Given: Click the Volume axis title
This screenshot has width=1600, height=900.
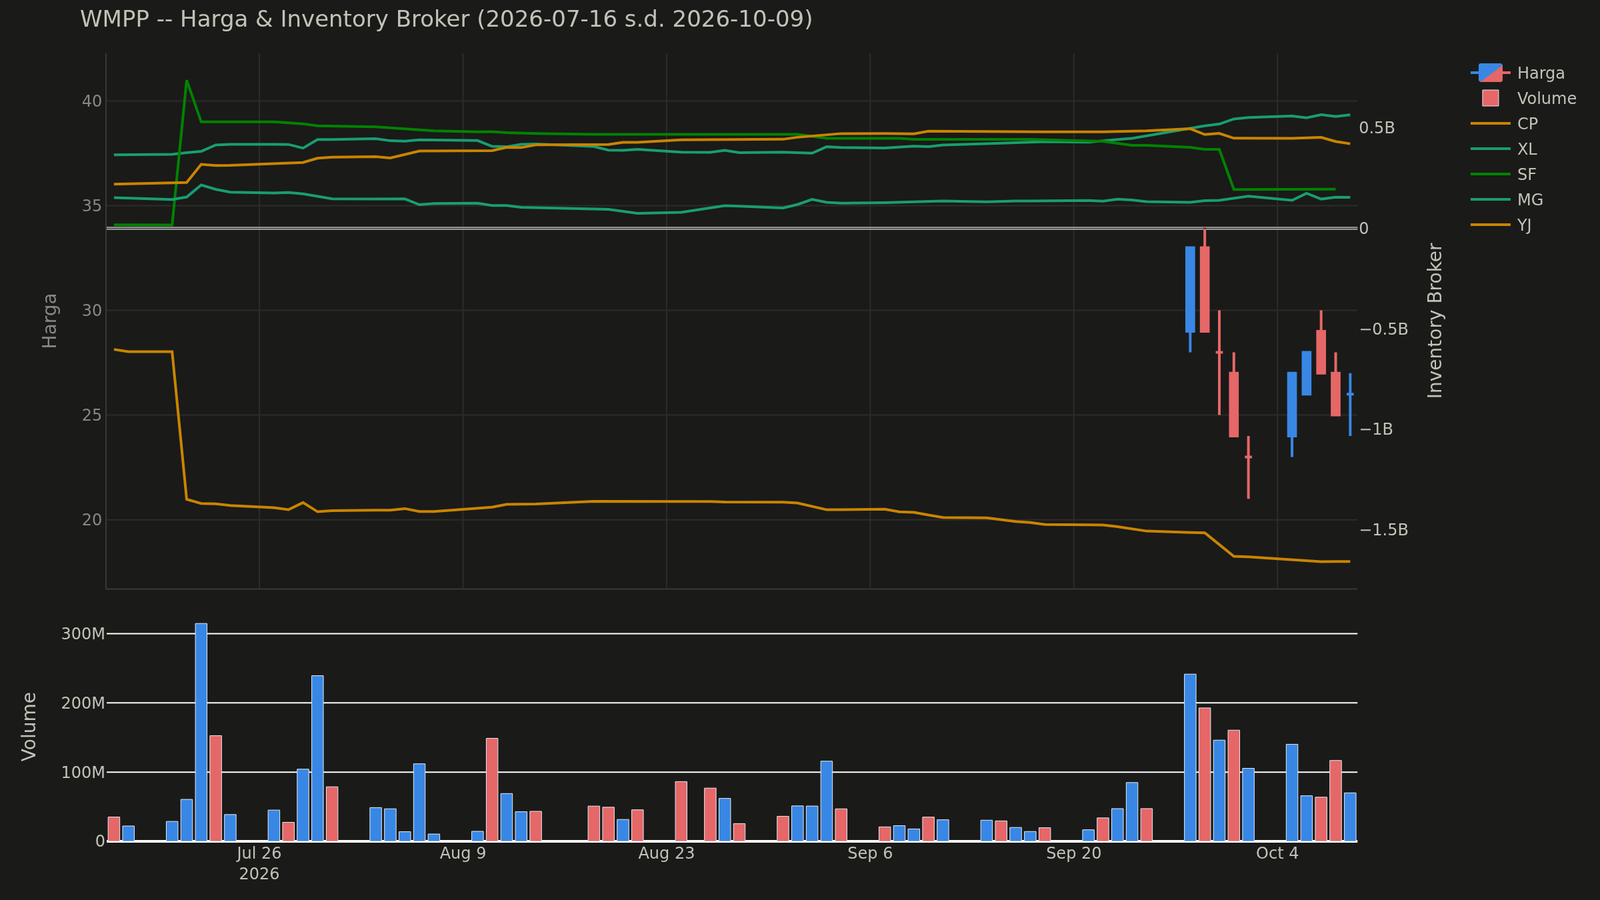Looking at the screenshot, I should (x=29, y=726).
